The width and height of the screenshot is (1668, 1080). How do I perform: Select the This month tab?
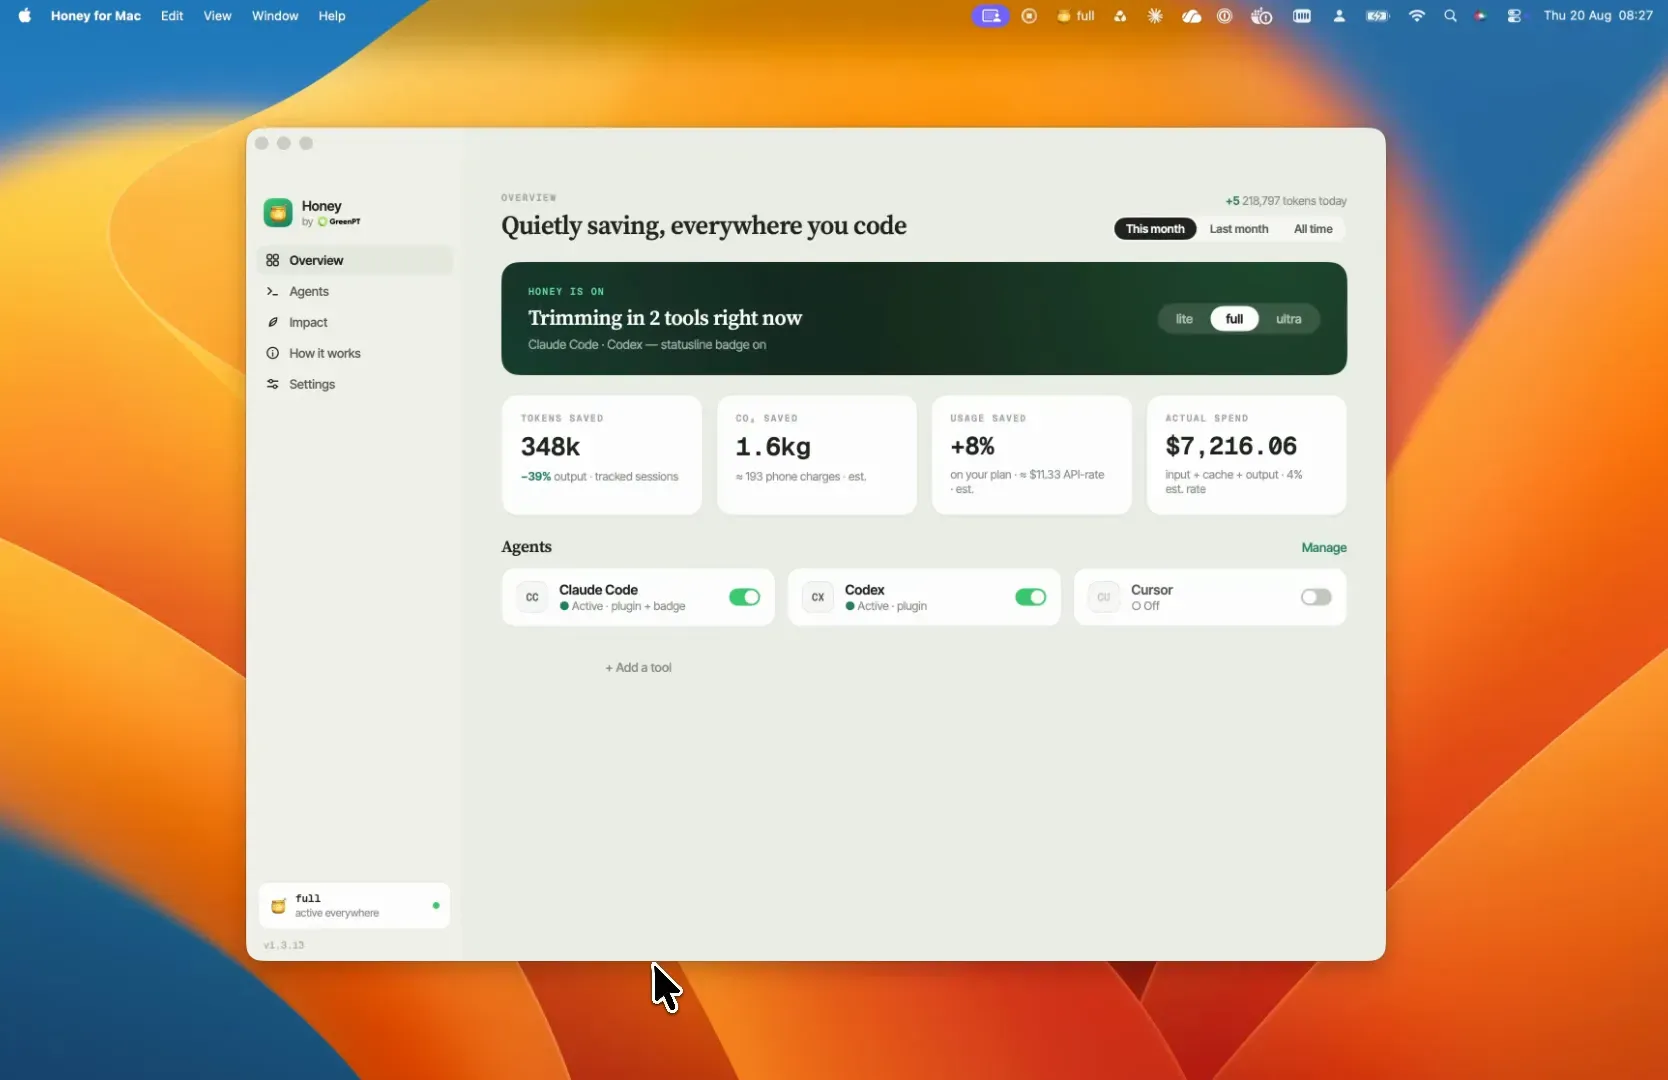(x=1155, y=229)
